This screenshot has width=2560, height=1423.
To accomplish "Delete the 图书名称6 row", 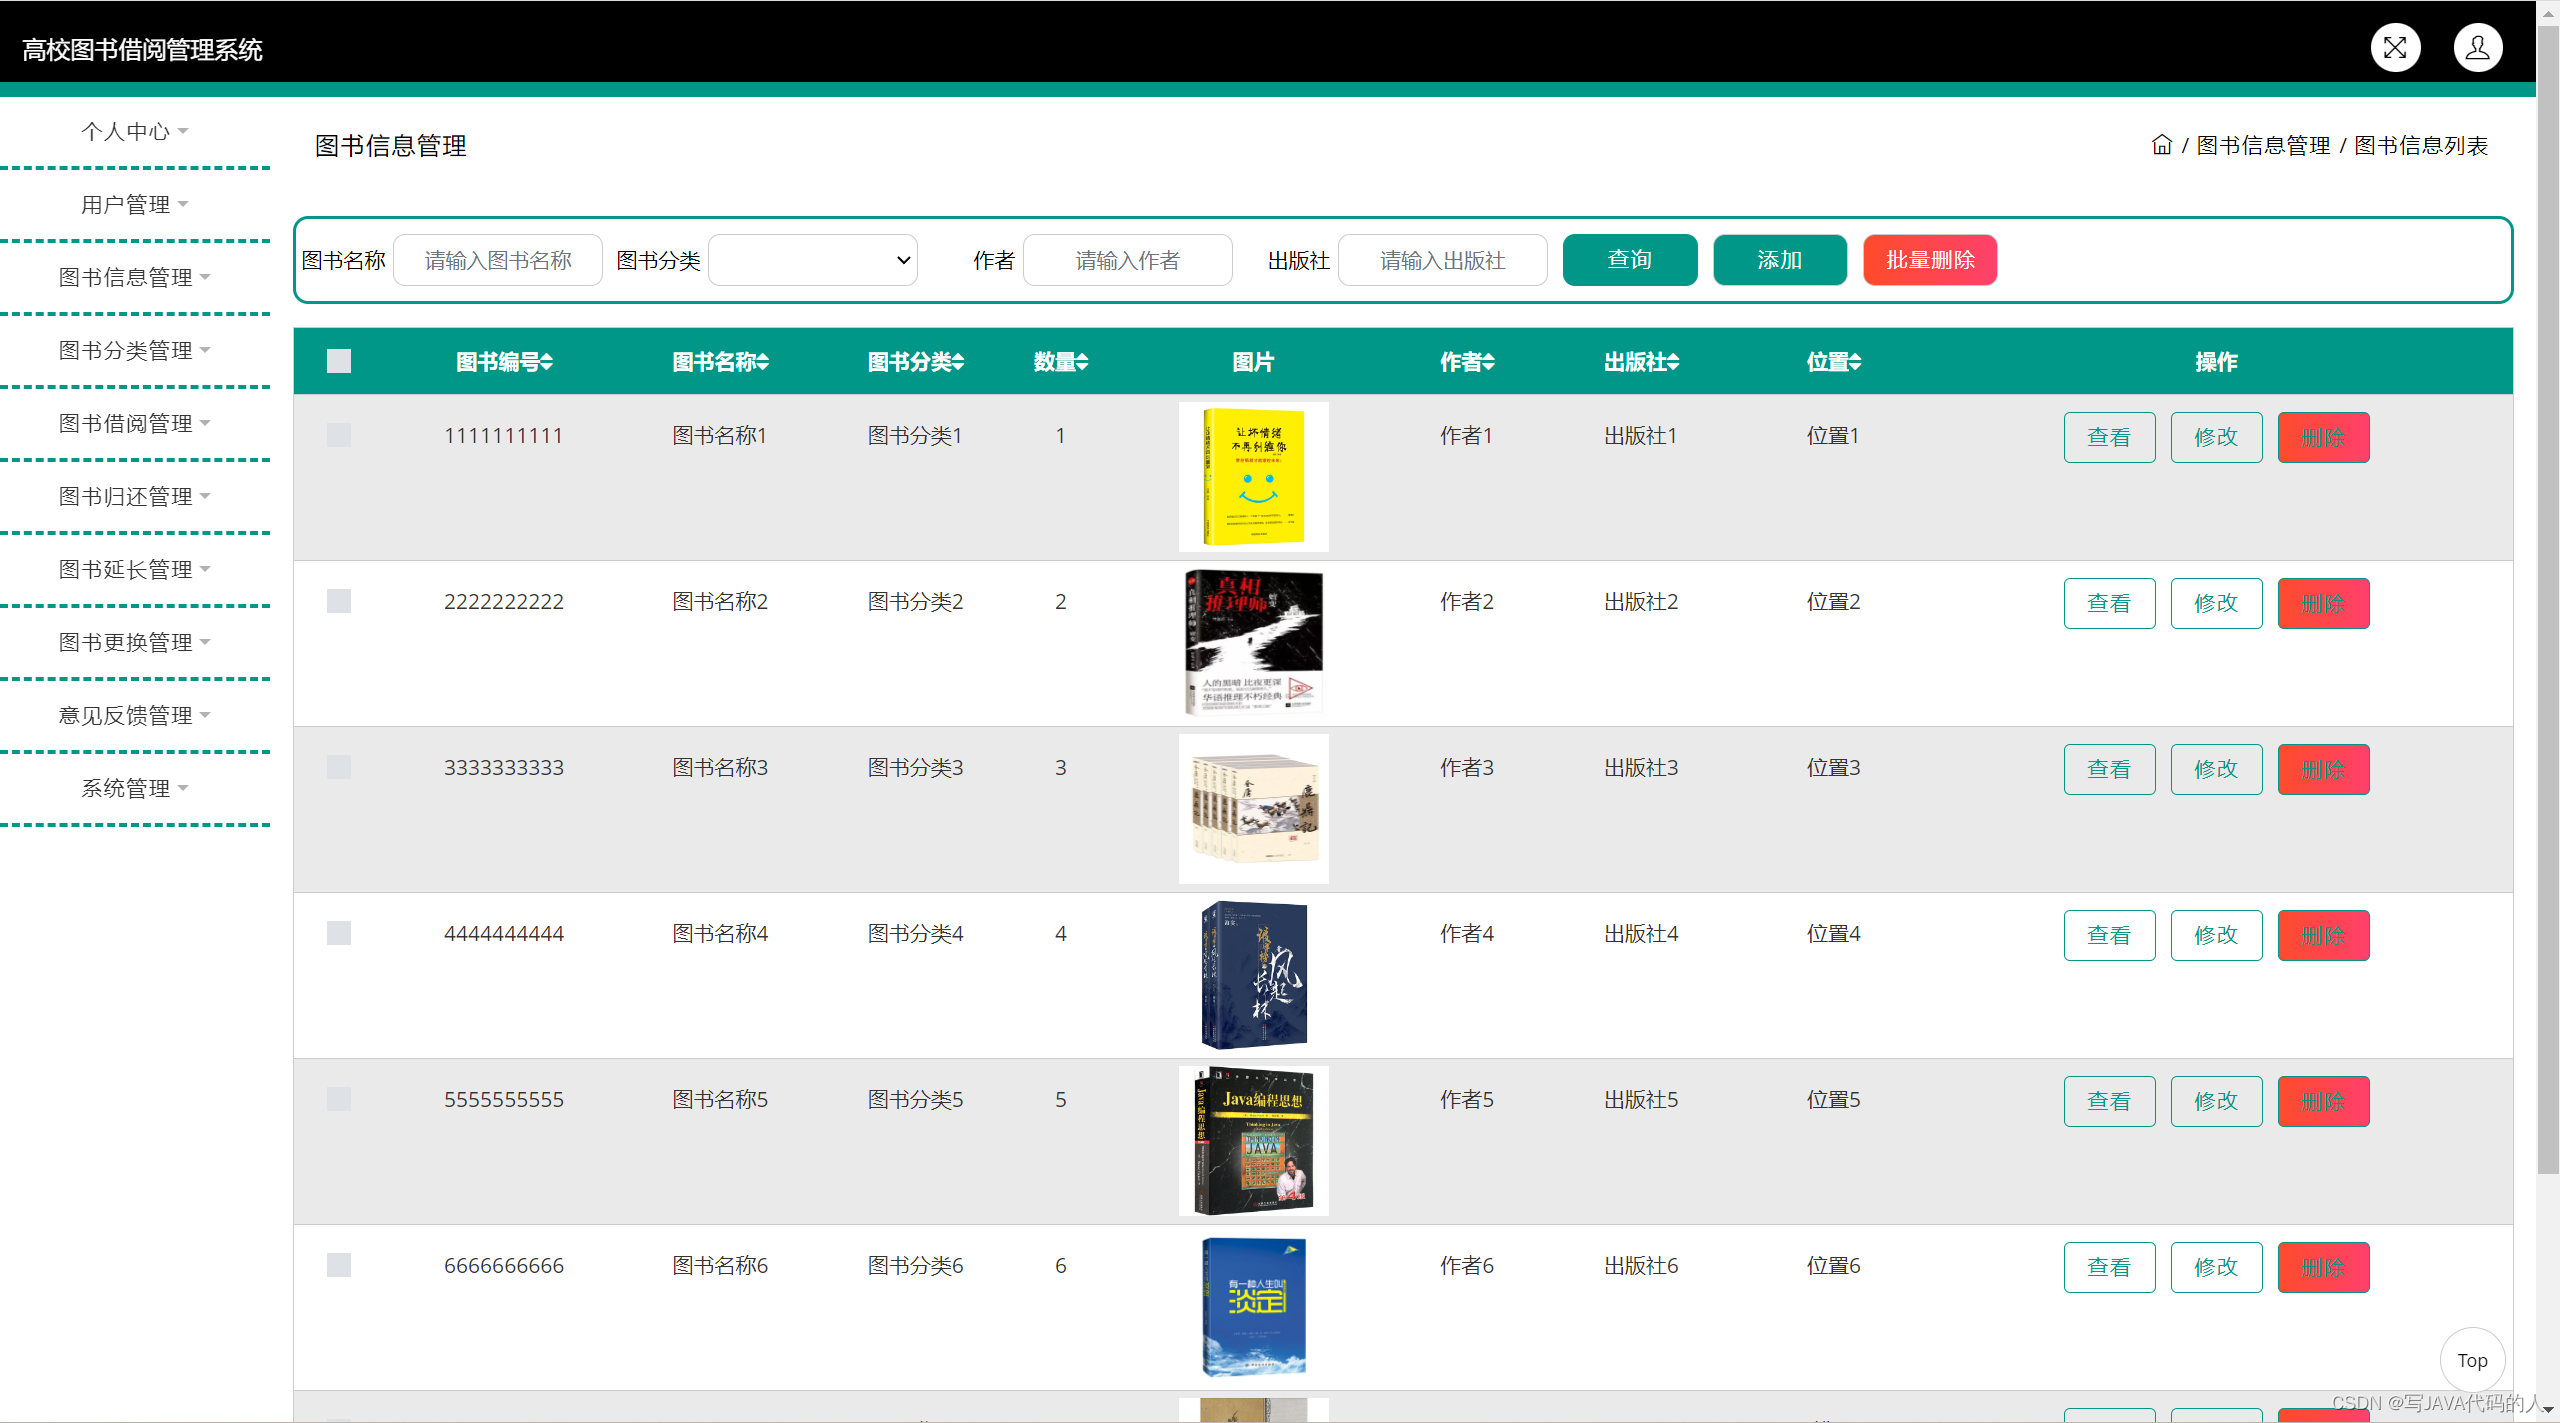I will point(2323,1267).
